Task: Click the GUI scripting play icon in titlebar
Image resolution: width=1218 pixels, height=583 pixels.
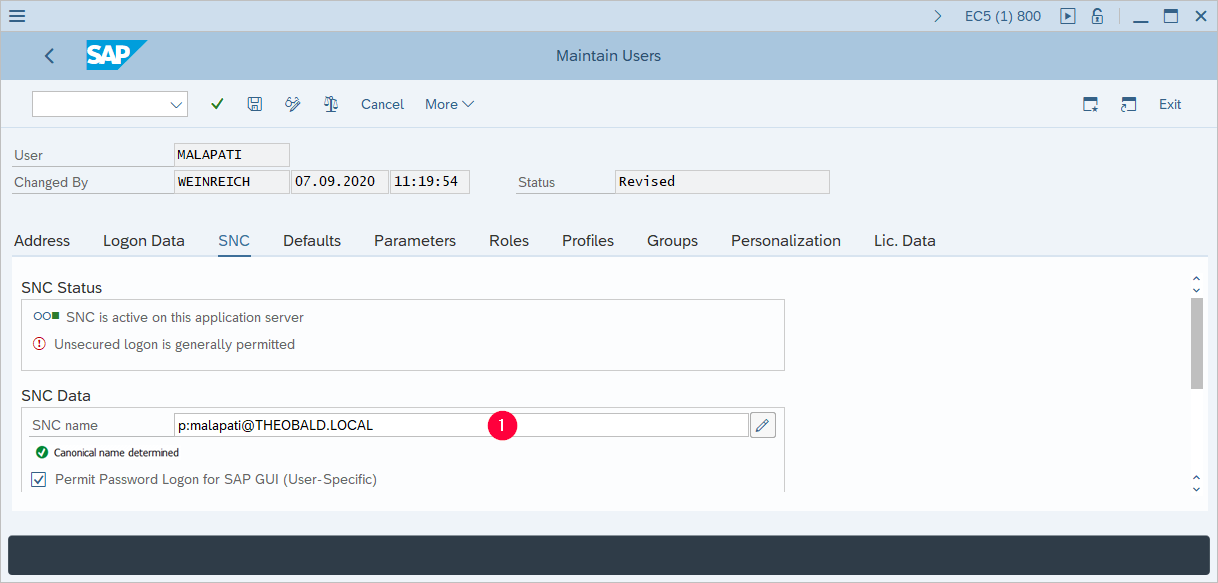Action: tap(1067, 16)
